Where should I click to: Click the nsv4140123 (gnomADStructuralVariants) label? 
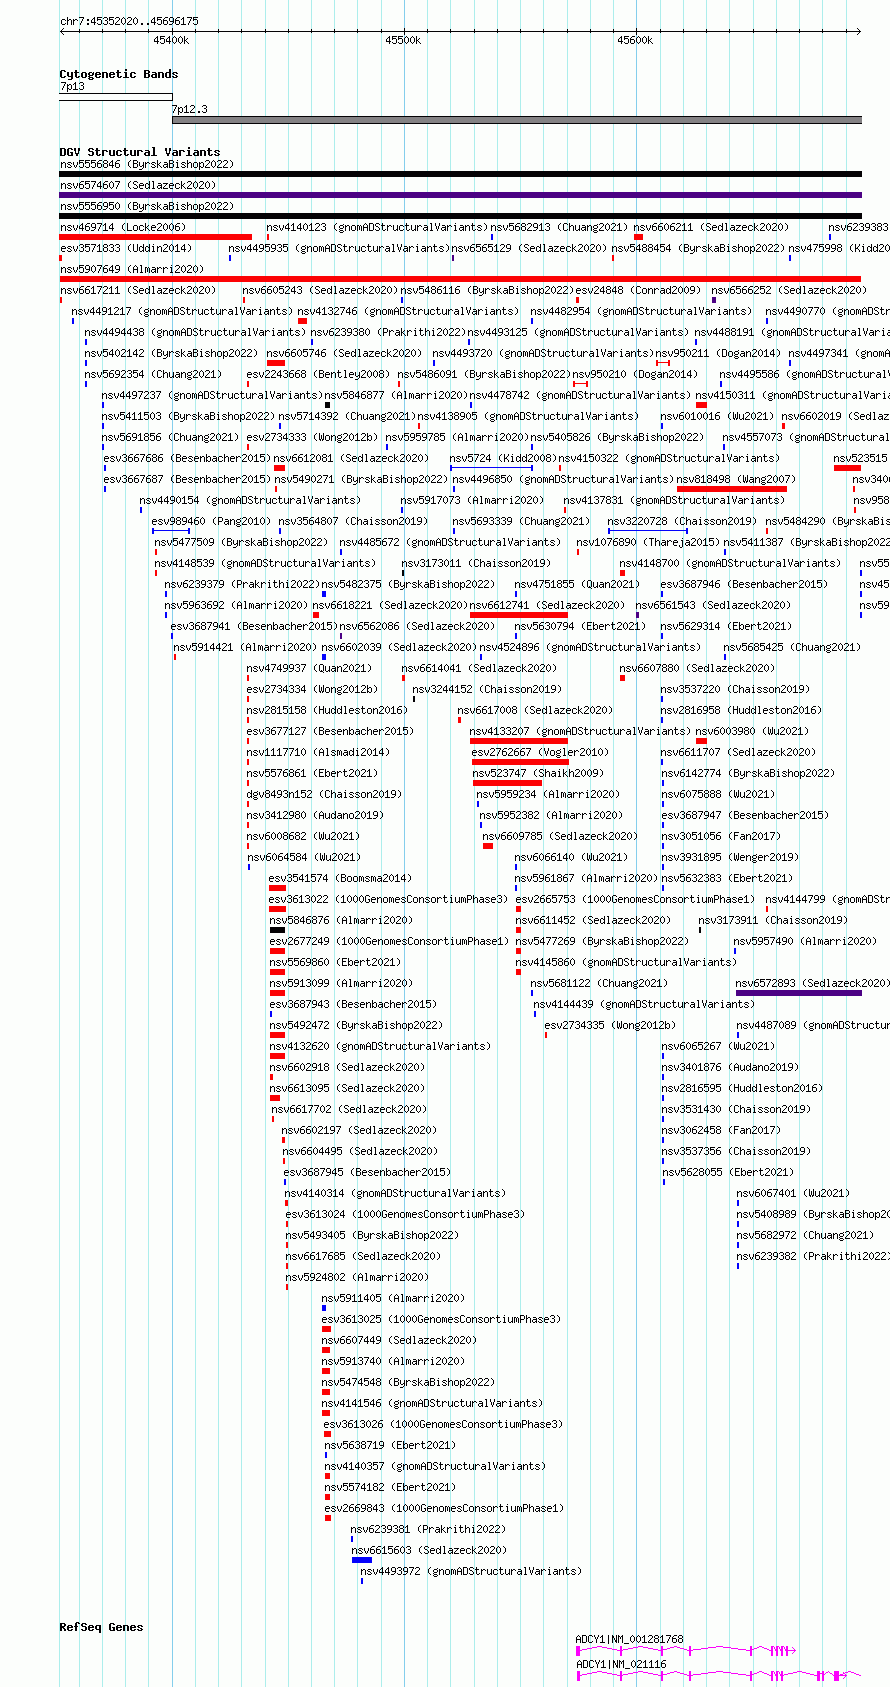377,227
